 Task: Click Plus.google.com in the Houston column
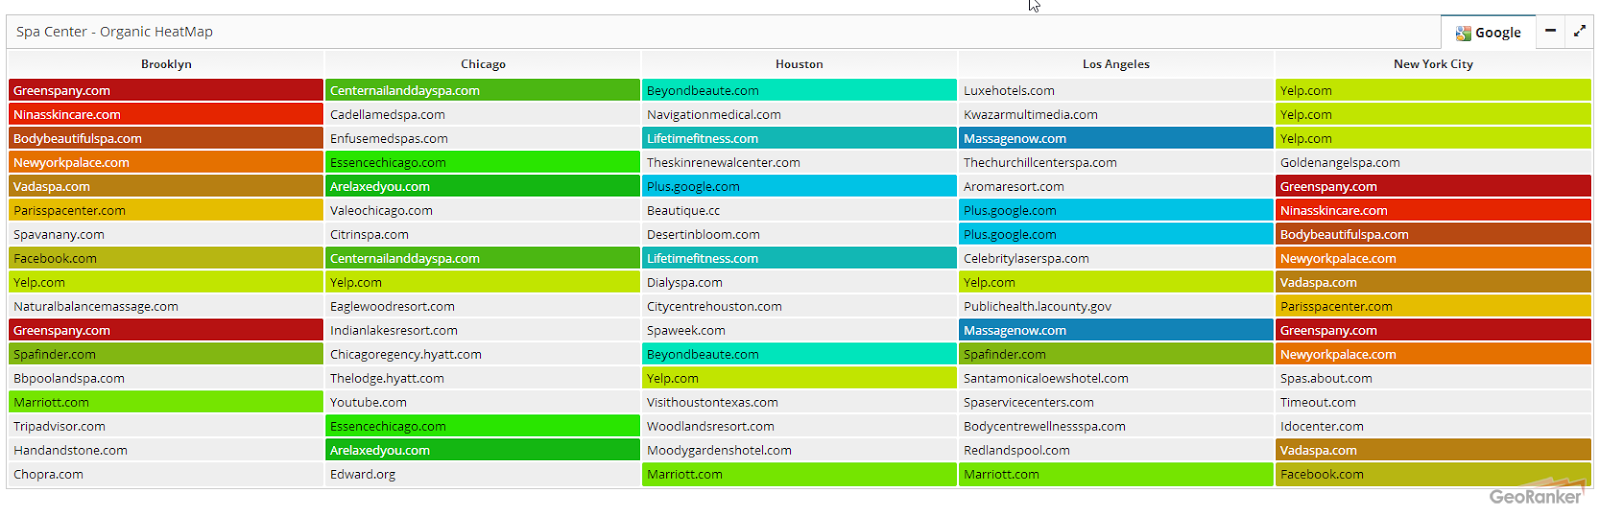click(x=799, y=186)
